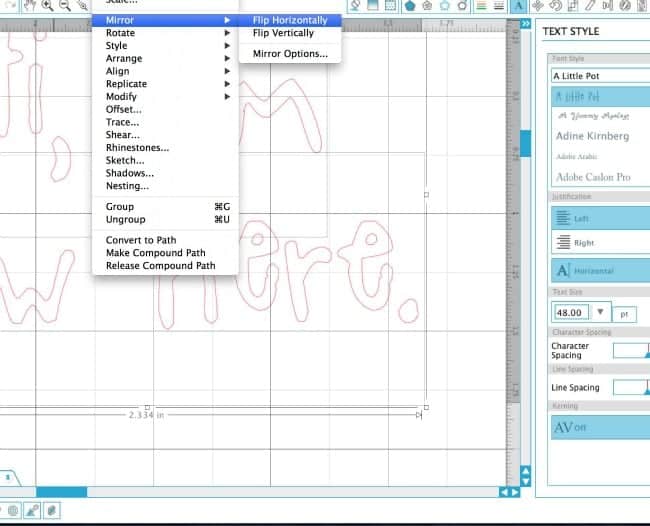Open the Rotate window icon

coord(555,5)
